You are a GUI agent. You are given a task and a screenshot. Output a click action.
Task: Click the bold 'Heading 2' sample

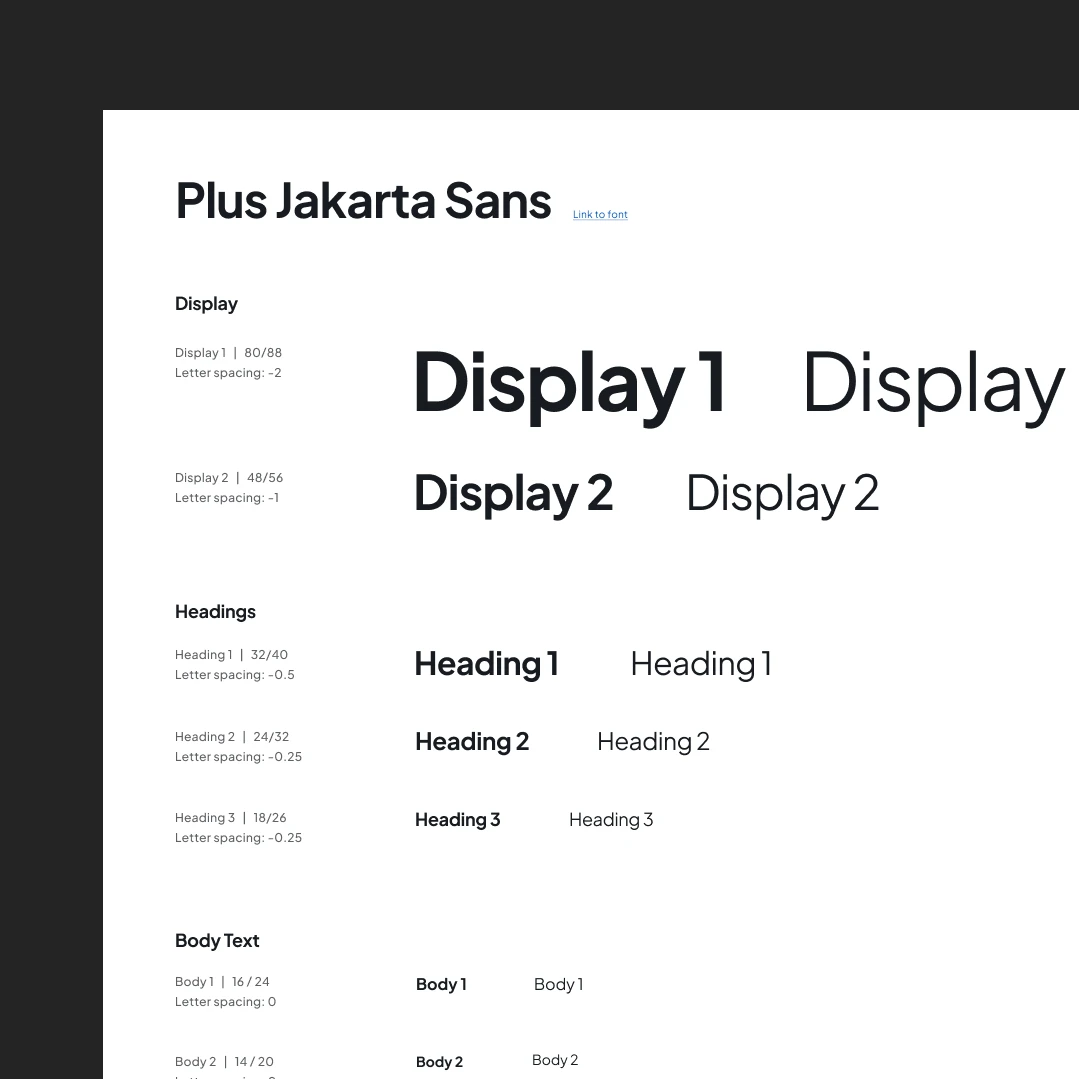[x=472, y=743]
